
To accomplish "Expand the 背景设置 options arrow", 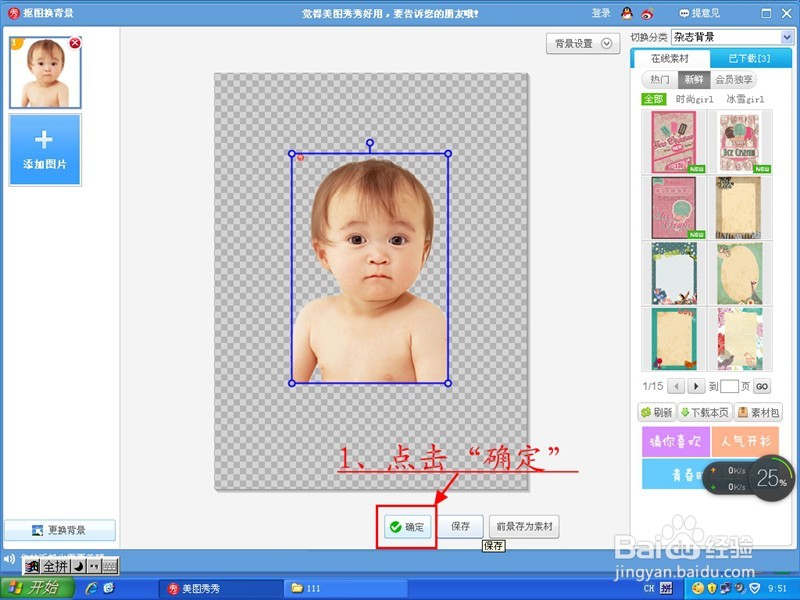I will click(x=605, y=44).
